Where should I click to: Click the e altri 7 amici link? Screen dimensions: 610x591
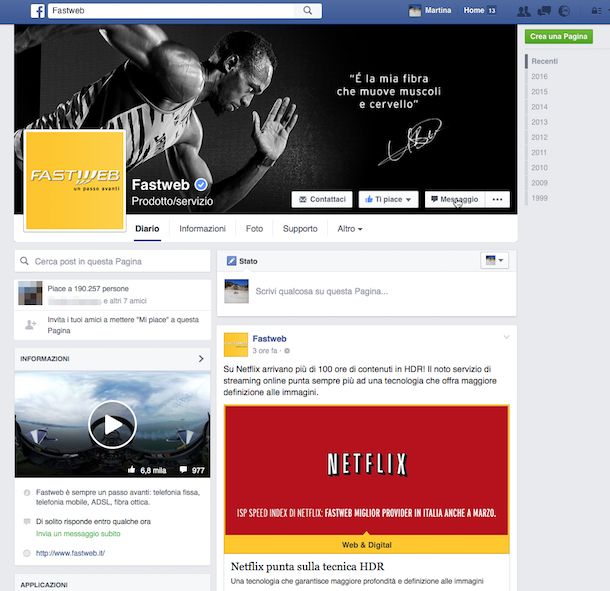(125, 301)
